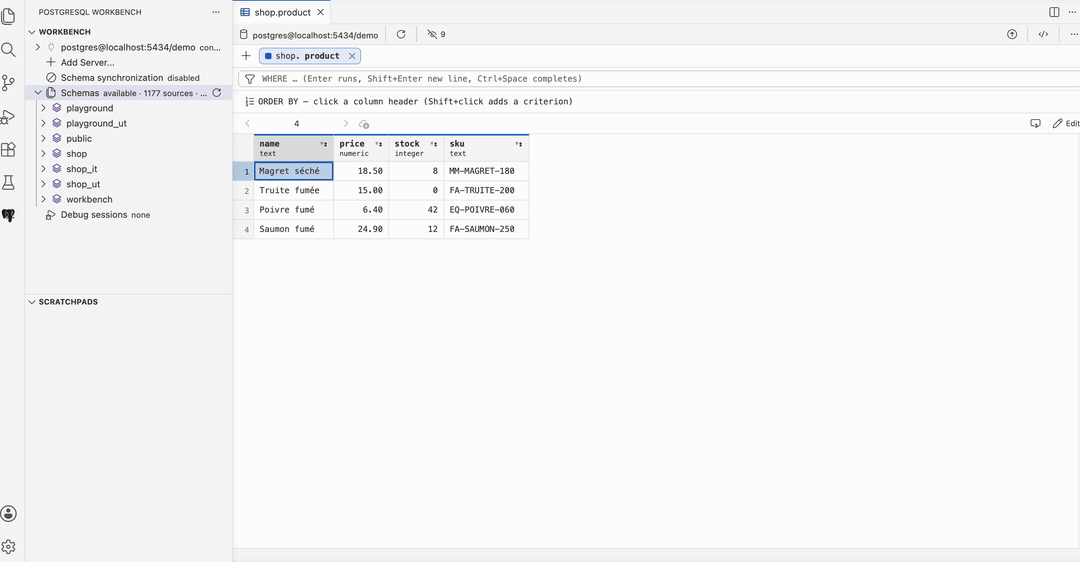Screen dimensions: 1080x562
Task: Switch to the shop.product editor tab
Action: pos(282,12)
